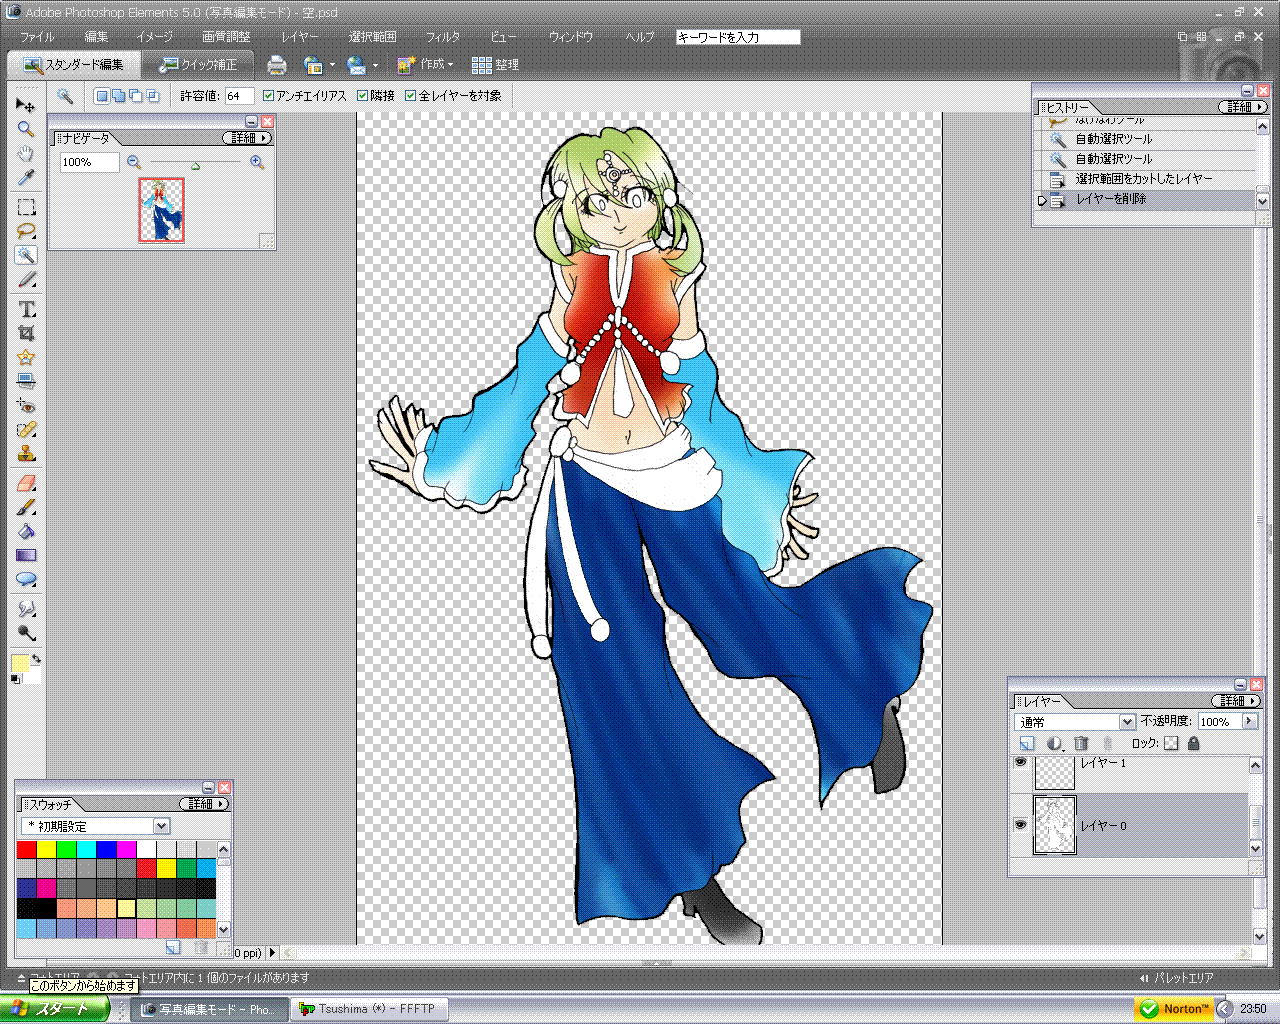
Task: Select the Lasso tool
Action: [26, 231]
